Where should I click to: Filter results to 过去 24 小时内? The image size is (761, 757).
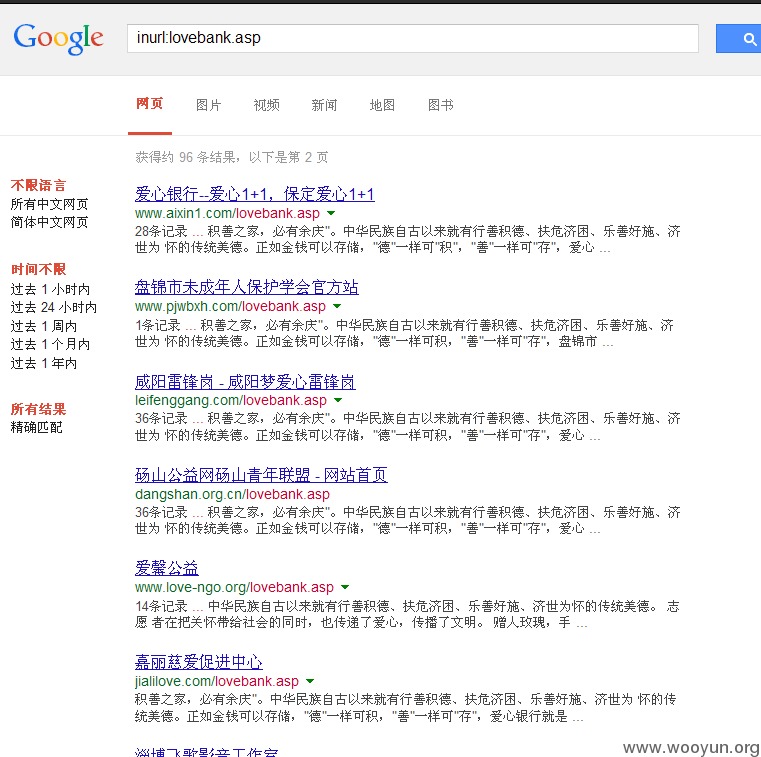point(54,307)
